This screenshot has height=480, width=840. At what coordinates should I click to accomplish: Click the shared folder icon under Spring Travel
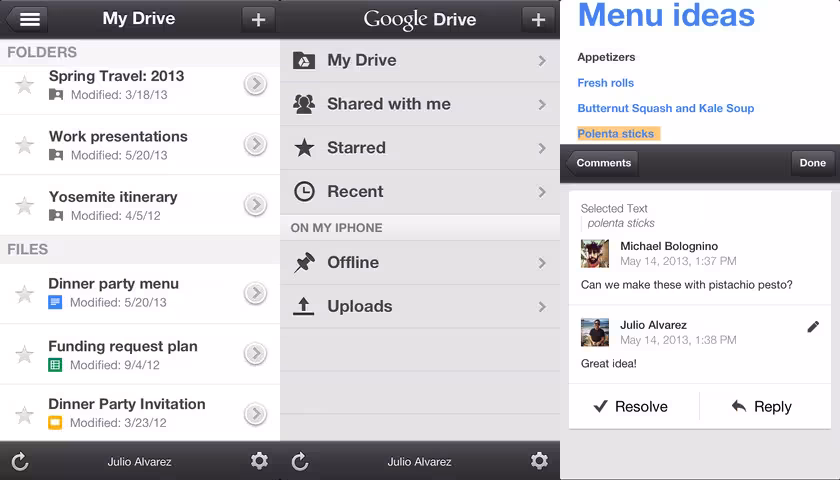(56, 95)
